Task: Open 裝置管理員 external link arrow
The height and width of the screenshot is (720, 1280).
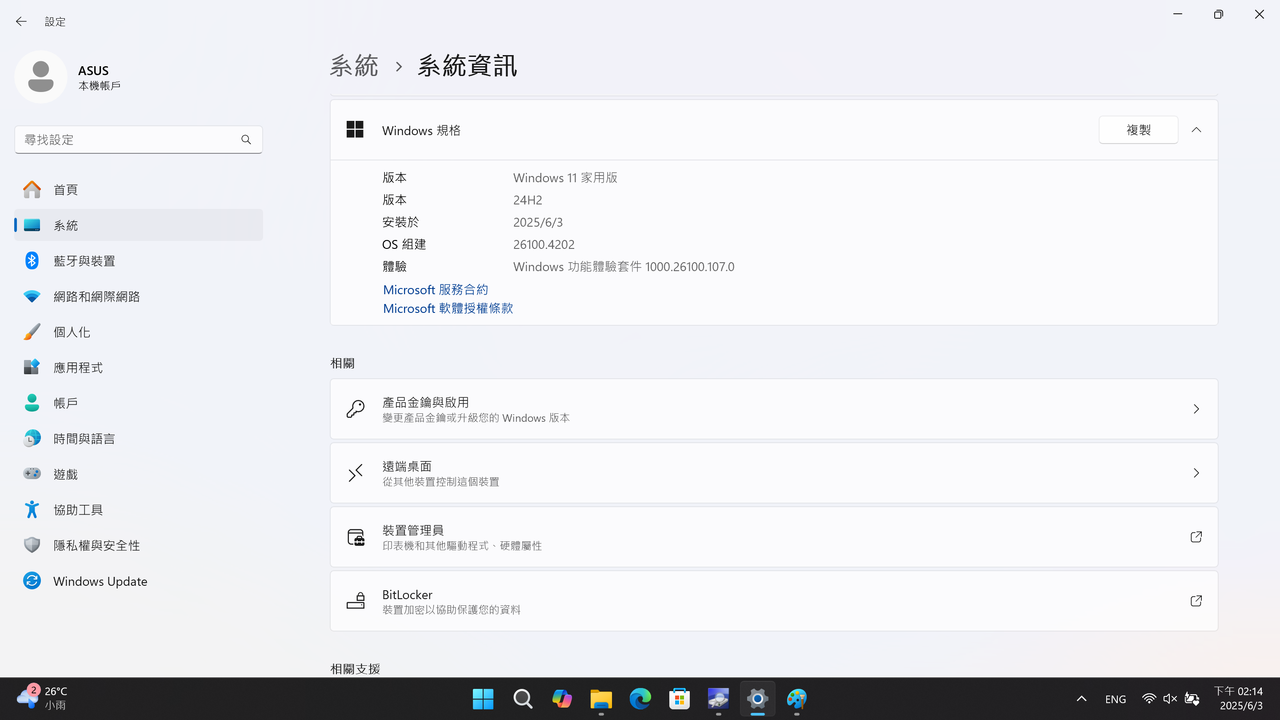Action: 1196,537
